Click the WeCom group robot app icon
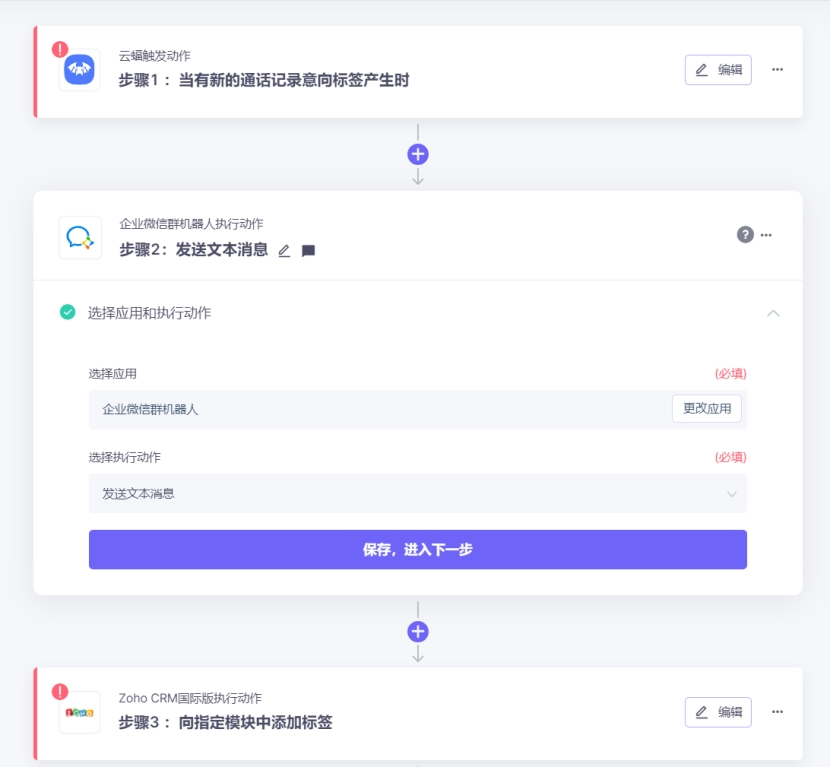This screenshot has width=830, height=767. [x=80, y=237]
